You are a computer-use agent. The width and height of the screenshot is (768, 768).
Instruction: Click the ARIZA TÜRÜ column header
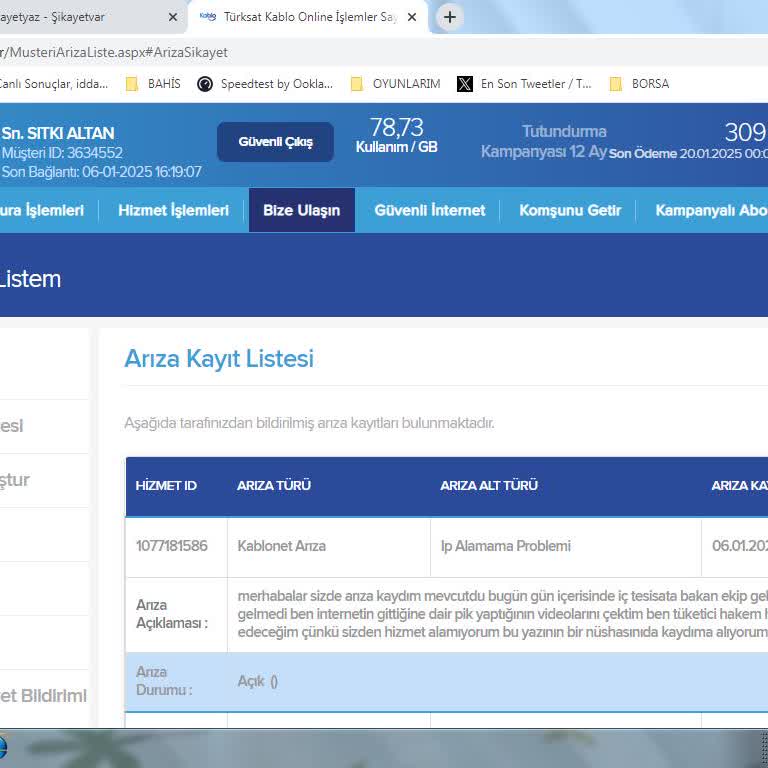coord(274,485)
